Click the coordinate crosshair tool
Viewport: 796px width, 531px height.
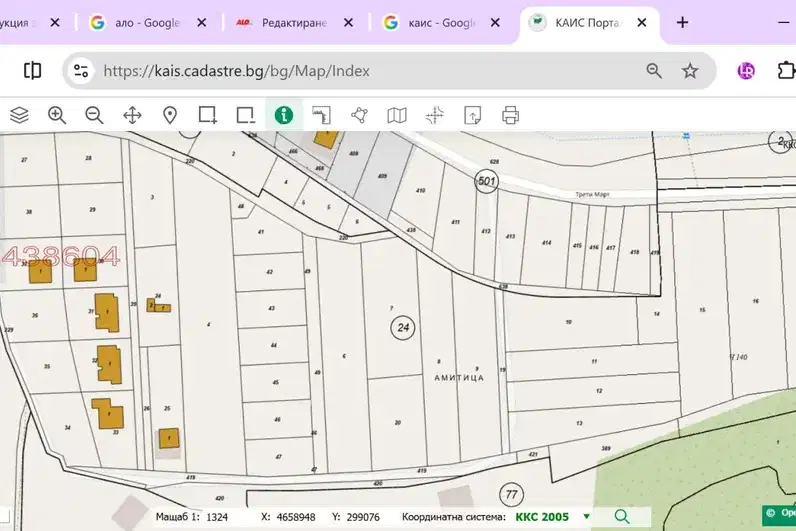pyautogui.click(x=435, y=115)
